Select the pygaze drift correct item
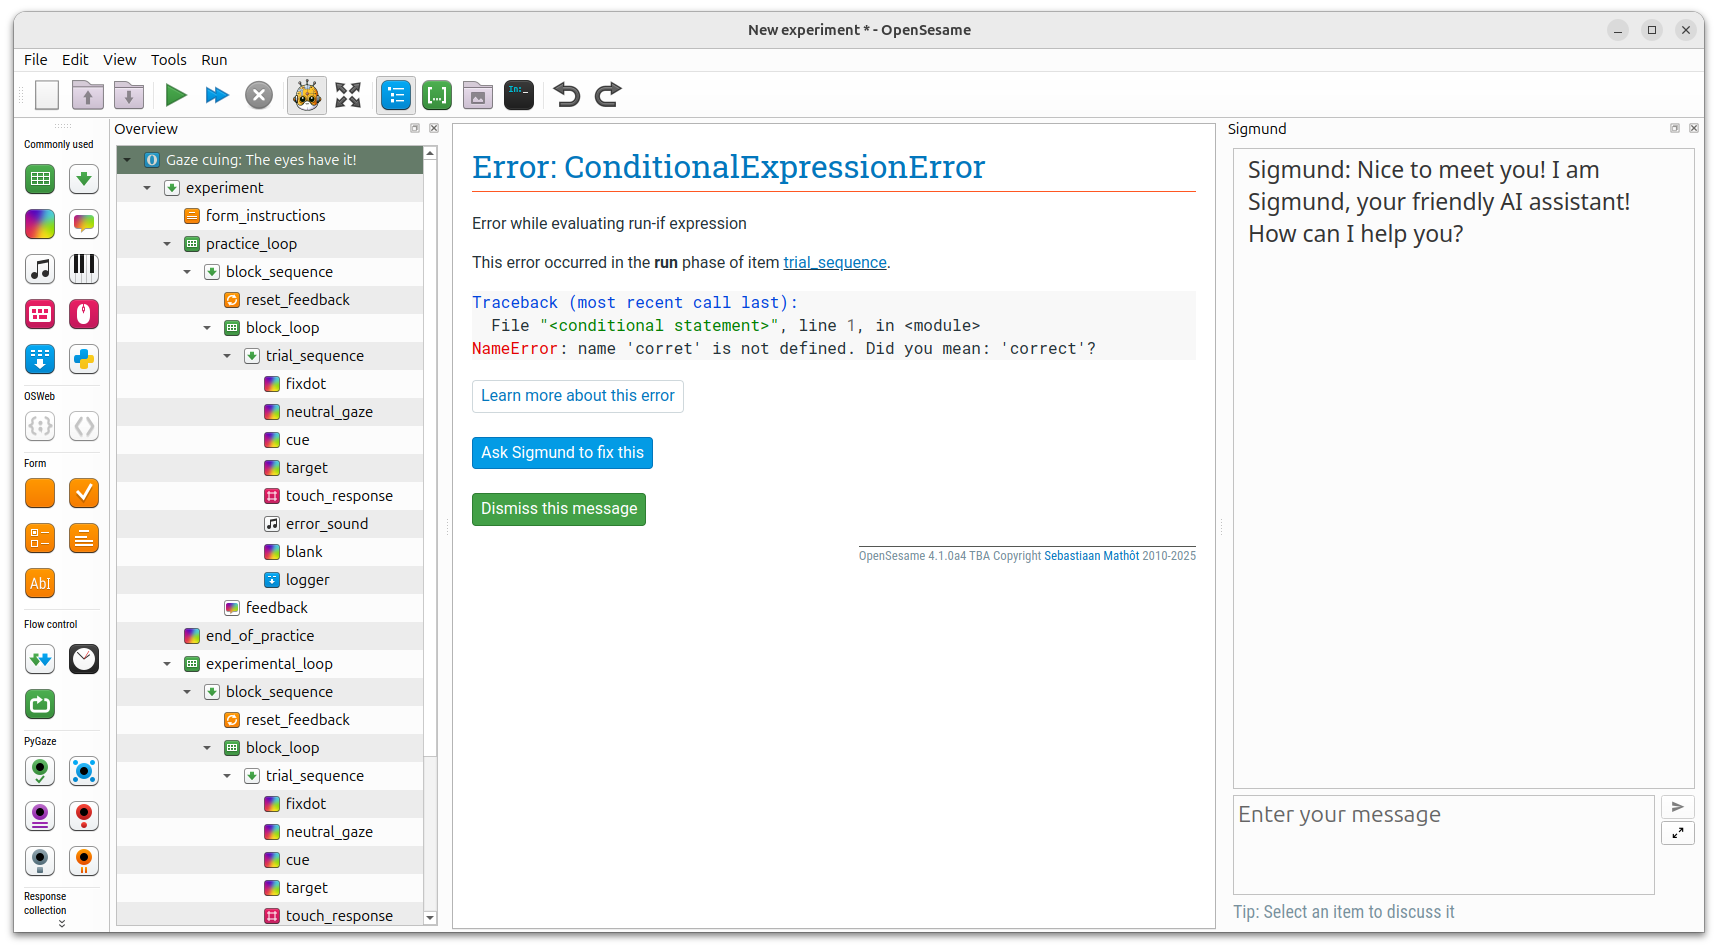This screenshot has height=949, width=1718. pos(84,771)
